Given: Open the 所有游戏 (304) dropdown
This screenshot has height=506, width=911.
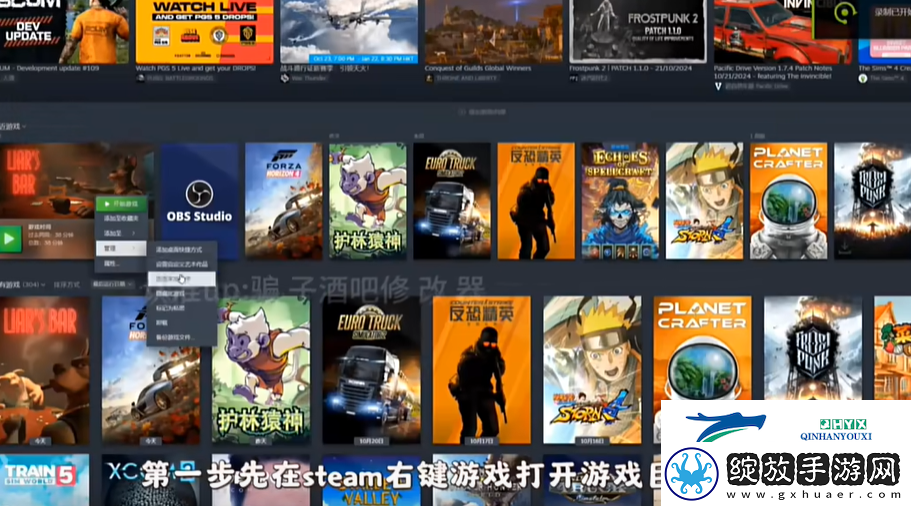Looking at the screenshot, I should [23, 285].
